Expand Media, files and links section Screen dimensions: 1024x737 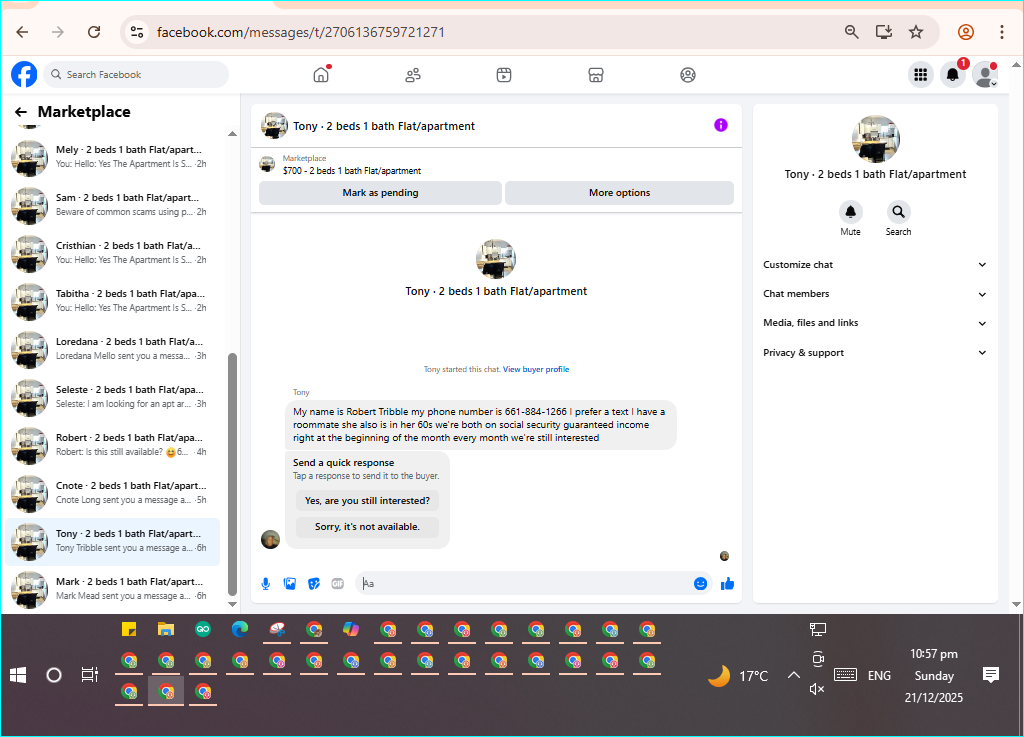pyautogui.click(x=875, y=323)
